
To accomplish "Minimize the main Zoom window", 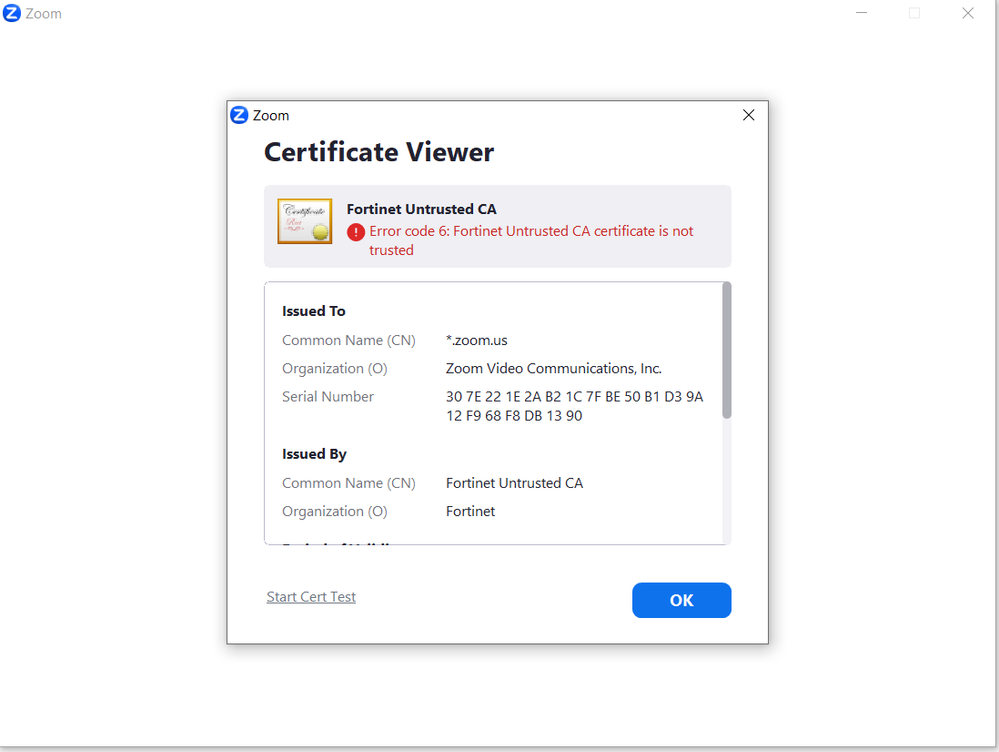I will (x=861, y=13).
